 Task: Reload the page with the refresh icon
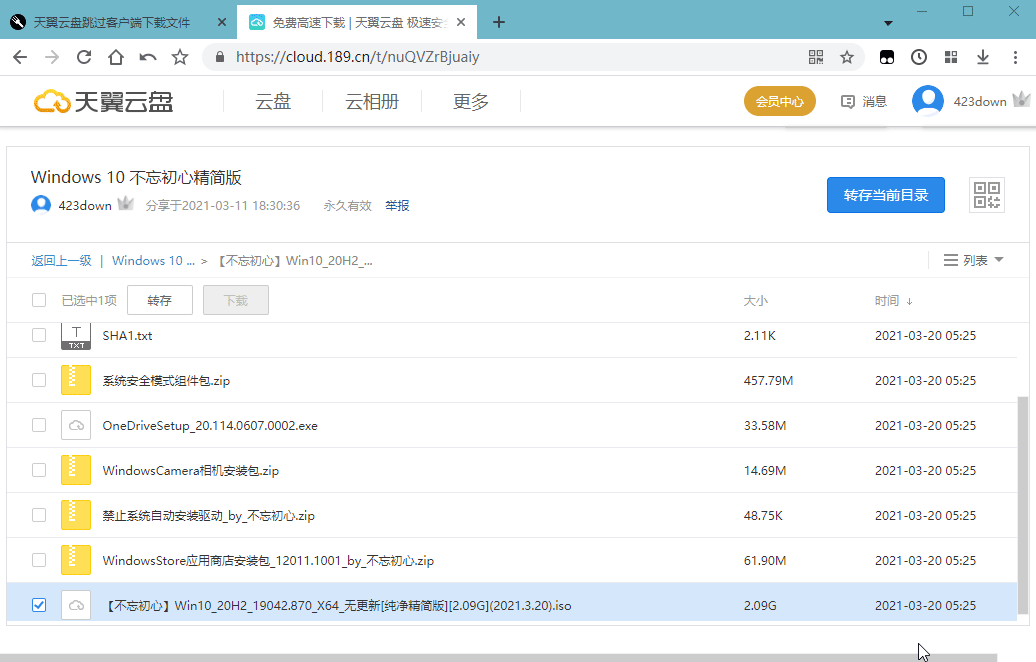(x=84, y=57)
